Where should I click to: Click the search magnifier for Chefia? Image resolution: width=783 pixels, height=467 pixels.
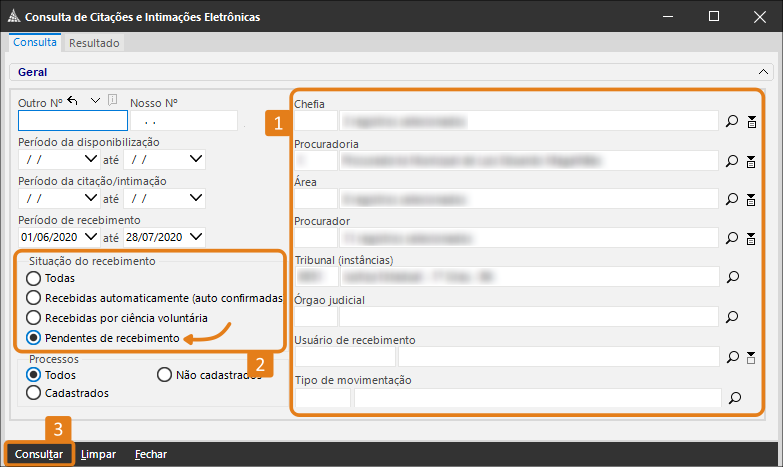click(732, 121)
